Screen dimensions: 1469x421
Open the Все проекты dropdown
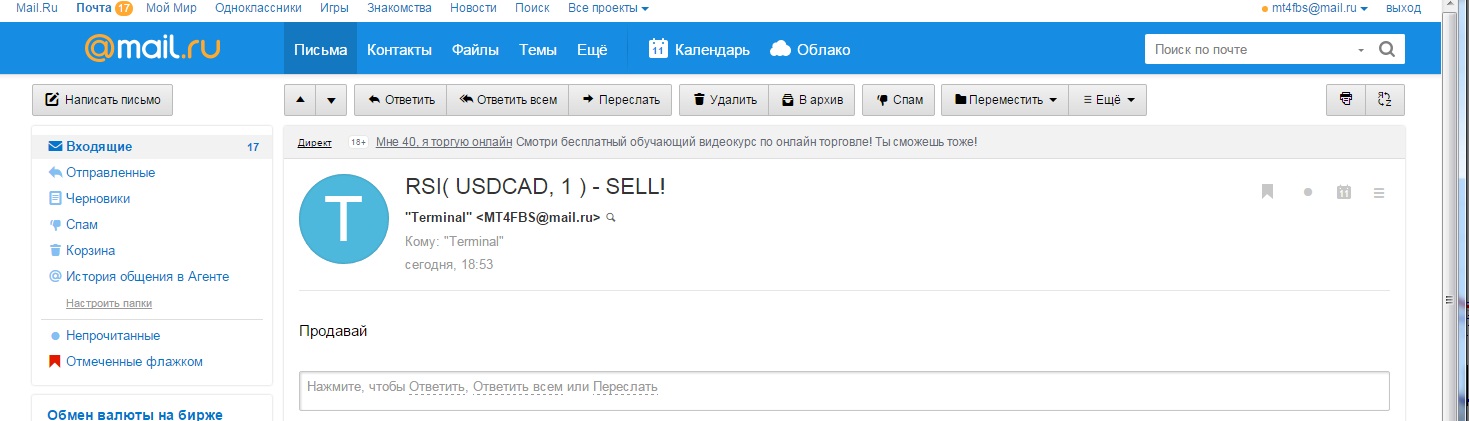click(608, 8)
